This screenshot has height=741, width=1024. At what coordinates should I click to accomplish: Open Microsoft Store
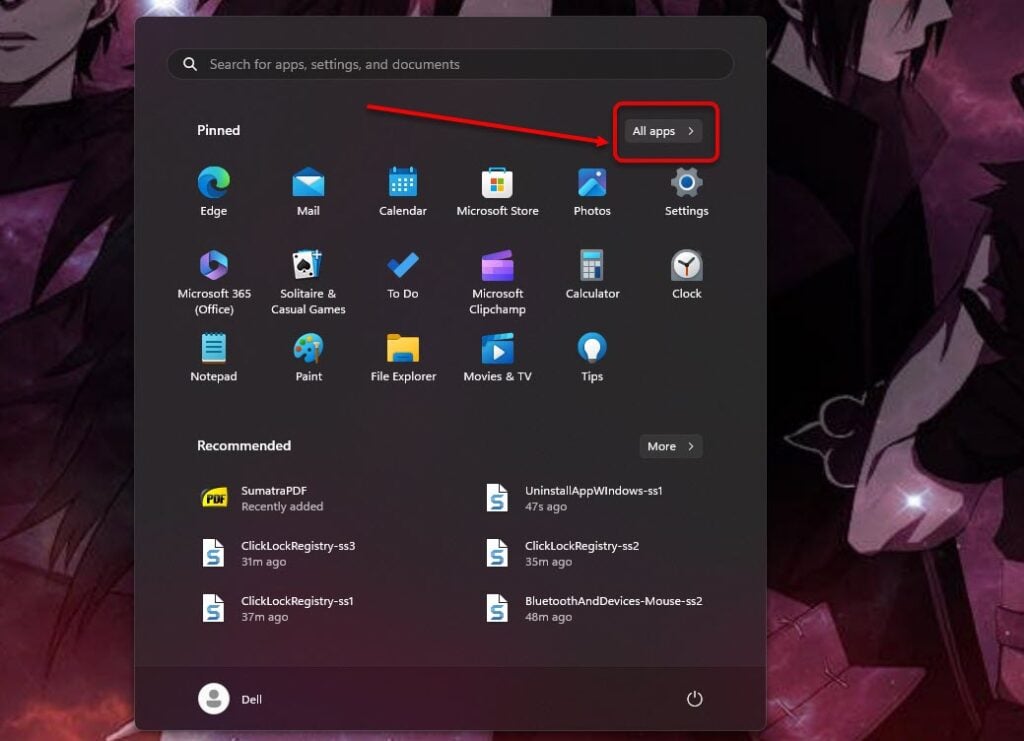(497, 191)
